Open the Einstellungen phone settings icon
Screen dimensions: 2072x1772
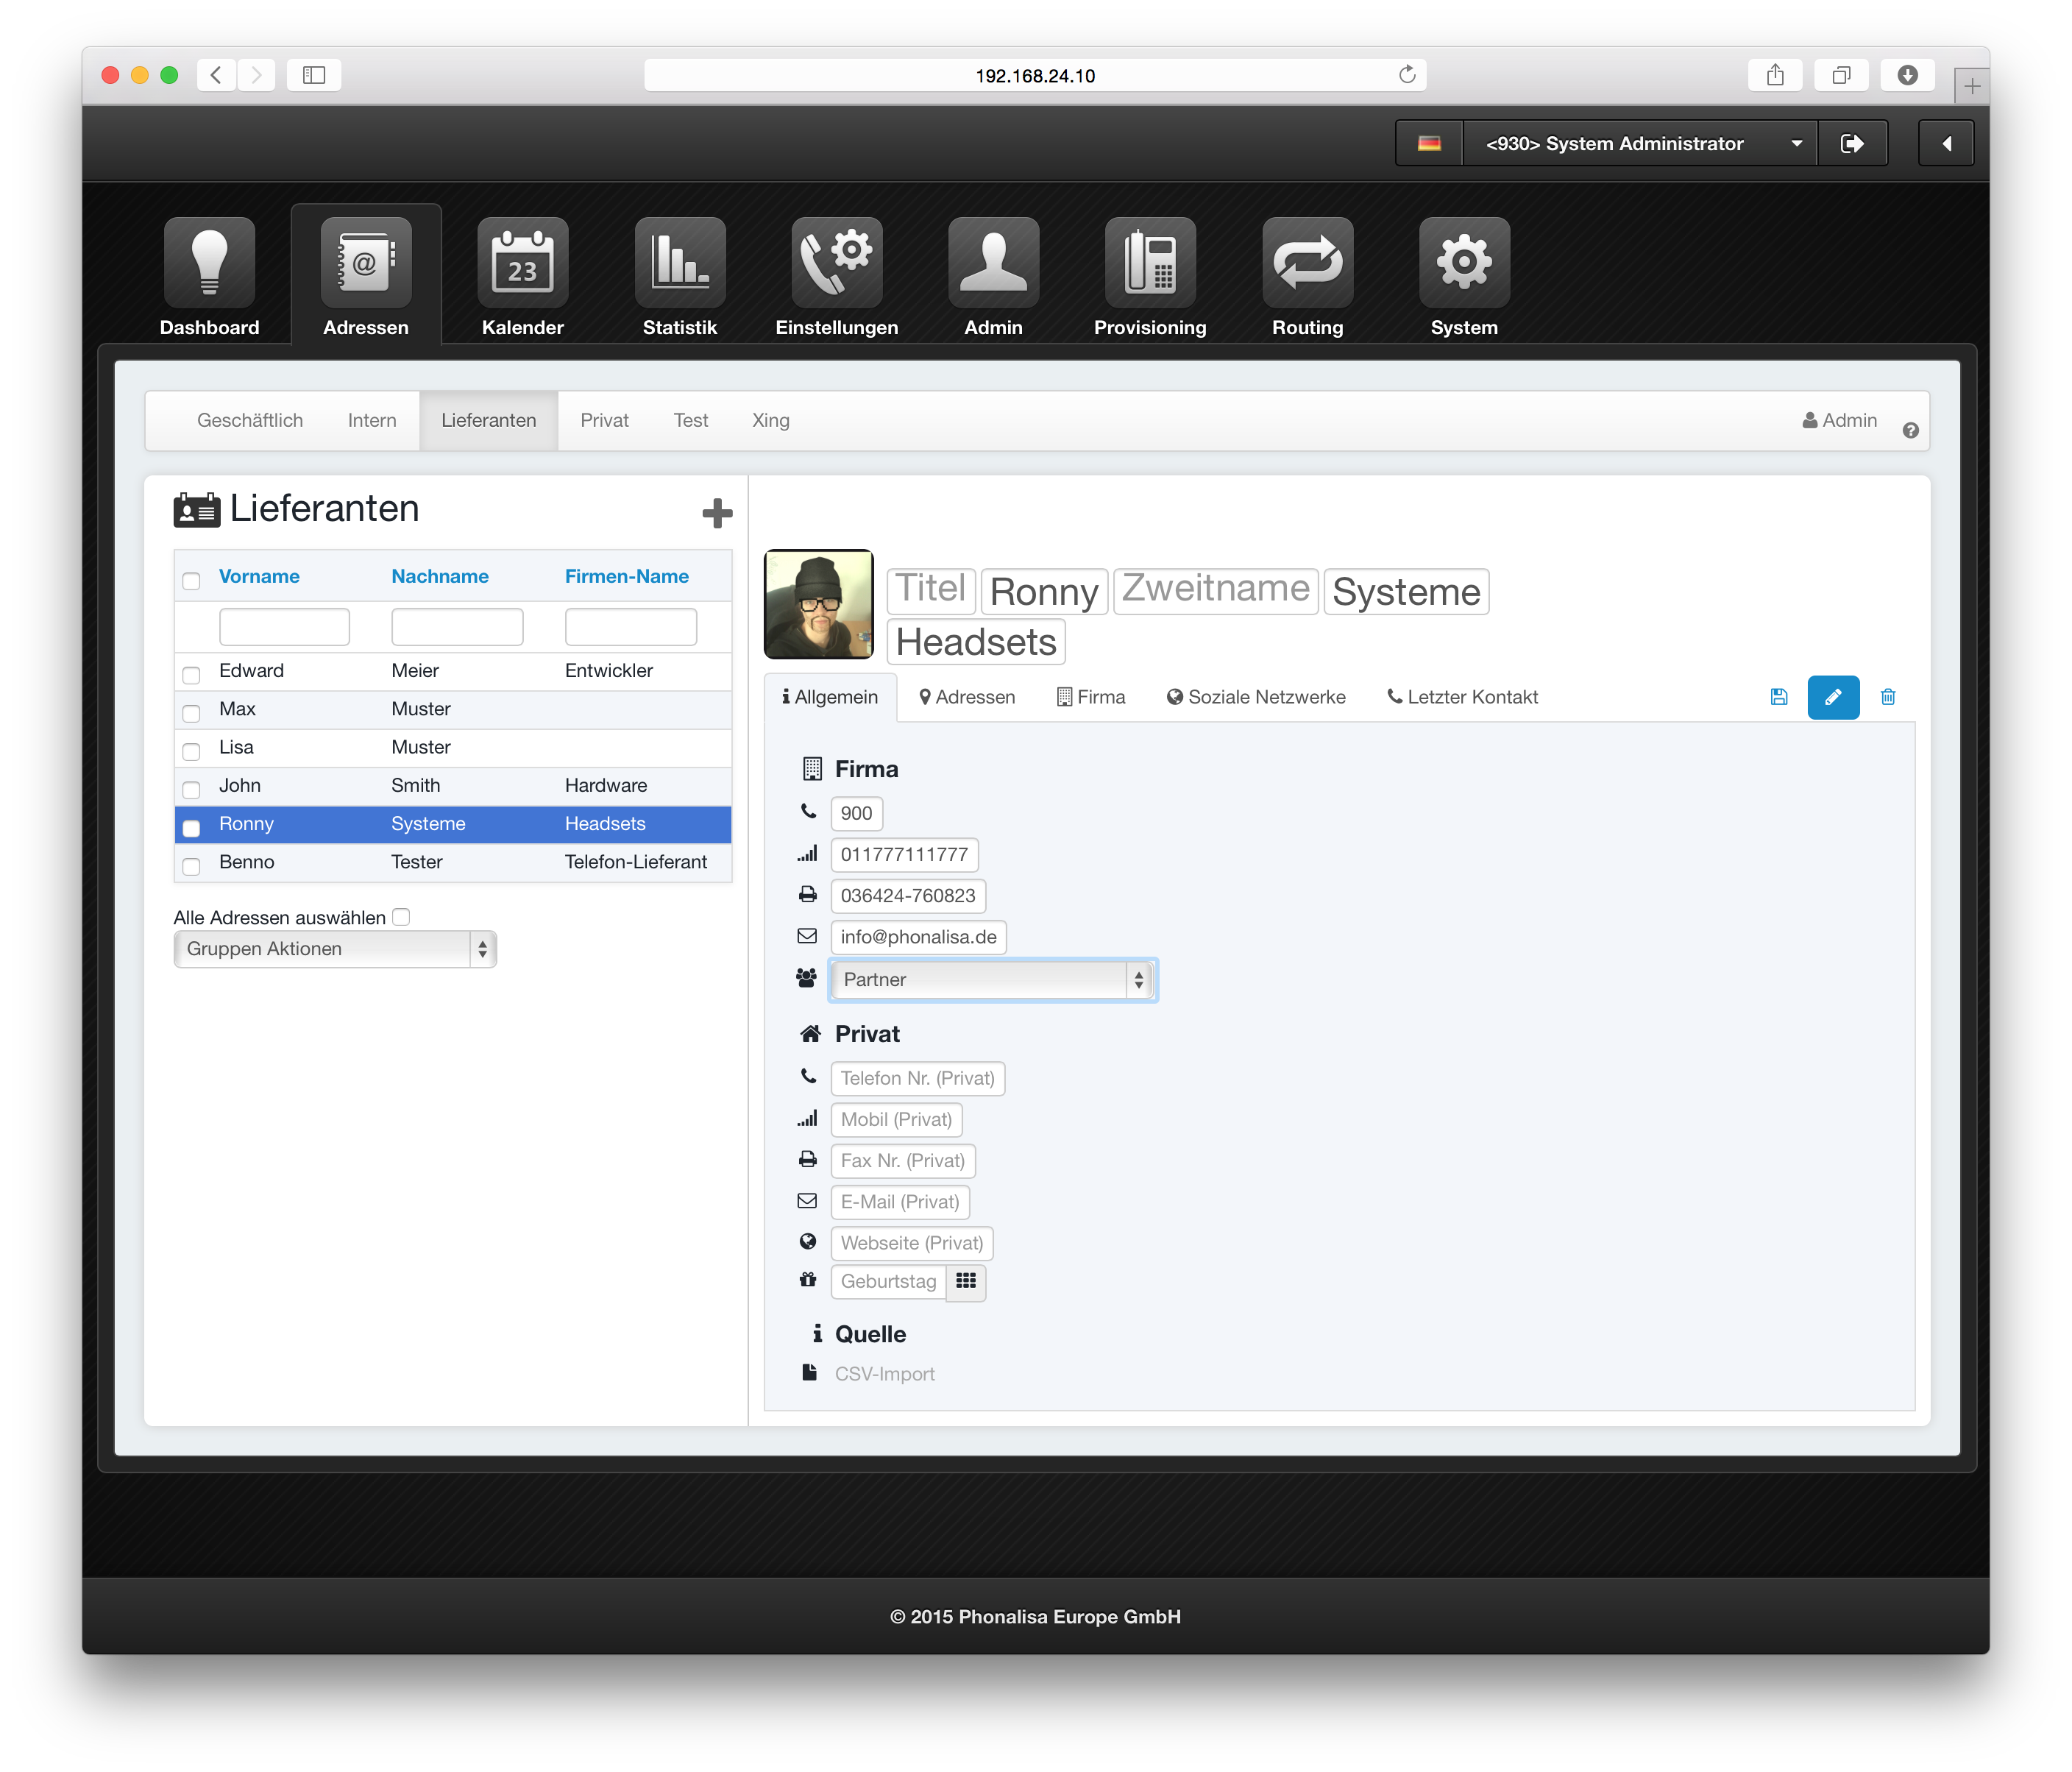tap(837, 262)
